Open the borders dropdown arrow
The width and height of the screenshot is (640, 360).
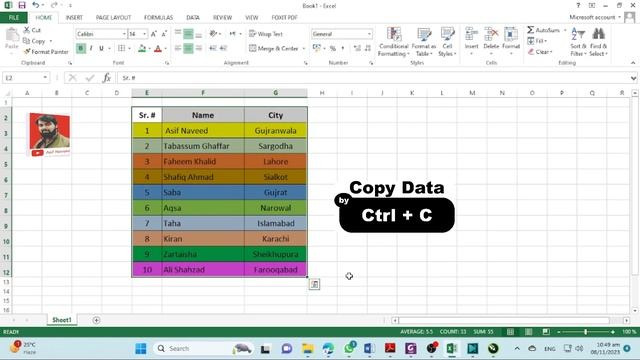pos(129,49)
